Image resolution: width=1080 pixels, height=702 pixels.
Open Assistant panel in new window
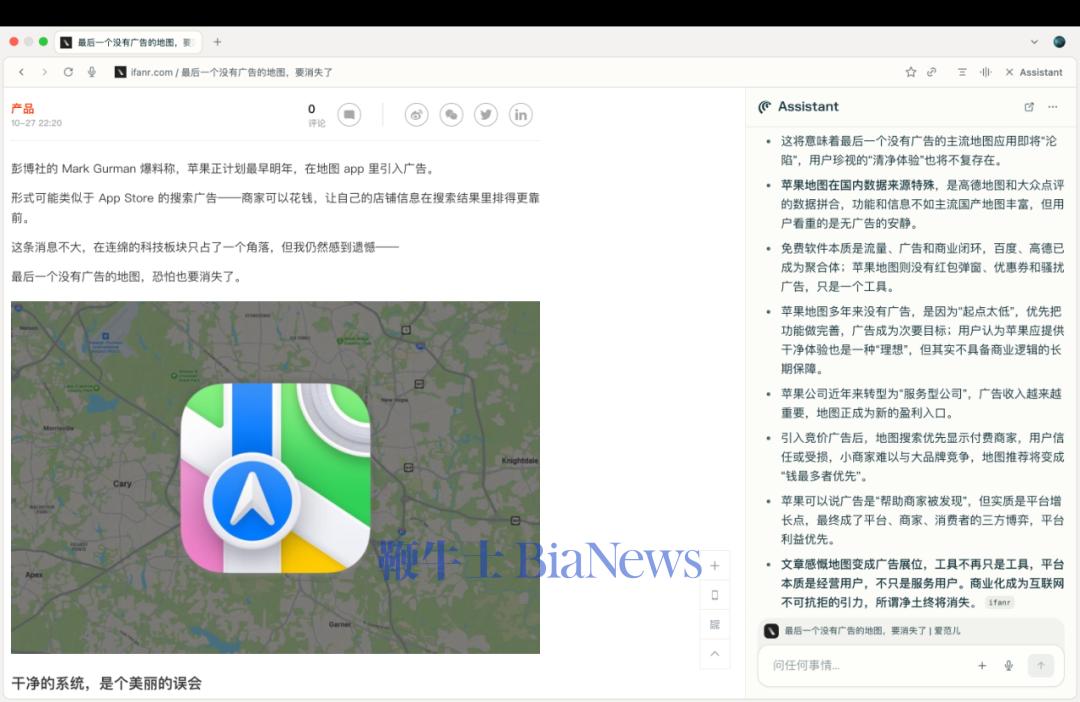(x=1029, y=107)
